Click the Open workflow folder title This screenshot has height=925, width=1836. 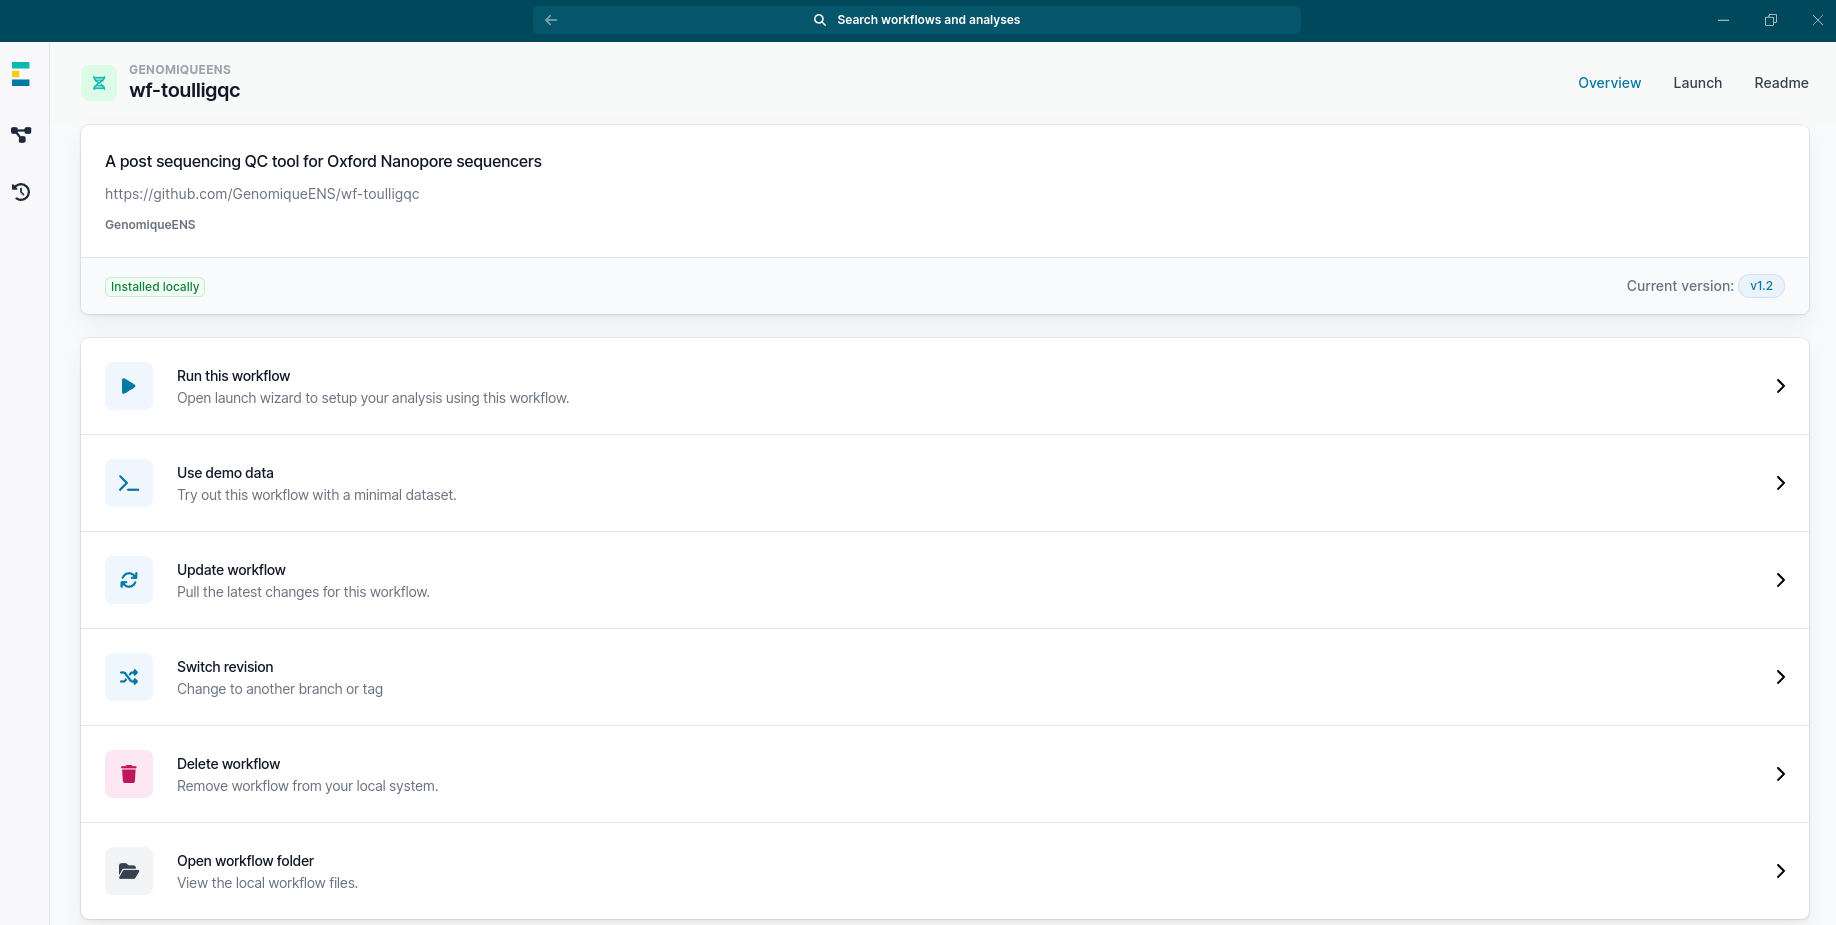point(245,861)
